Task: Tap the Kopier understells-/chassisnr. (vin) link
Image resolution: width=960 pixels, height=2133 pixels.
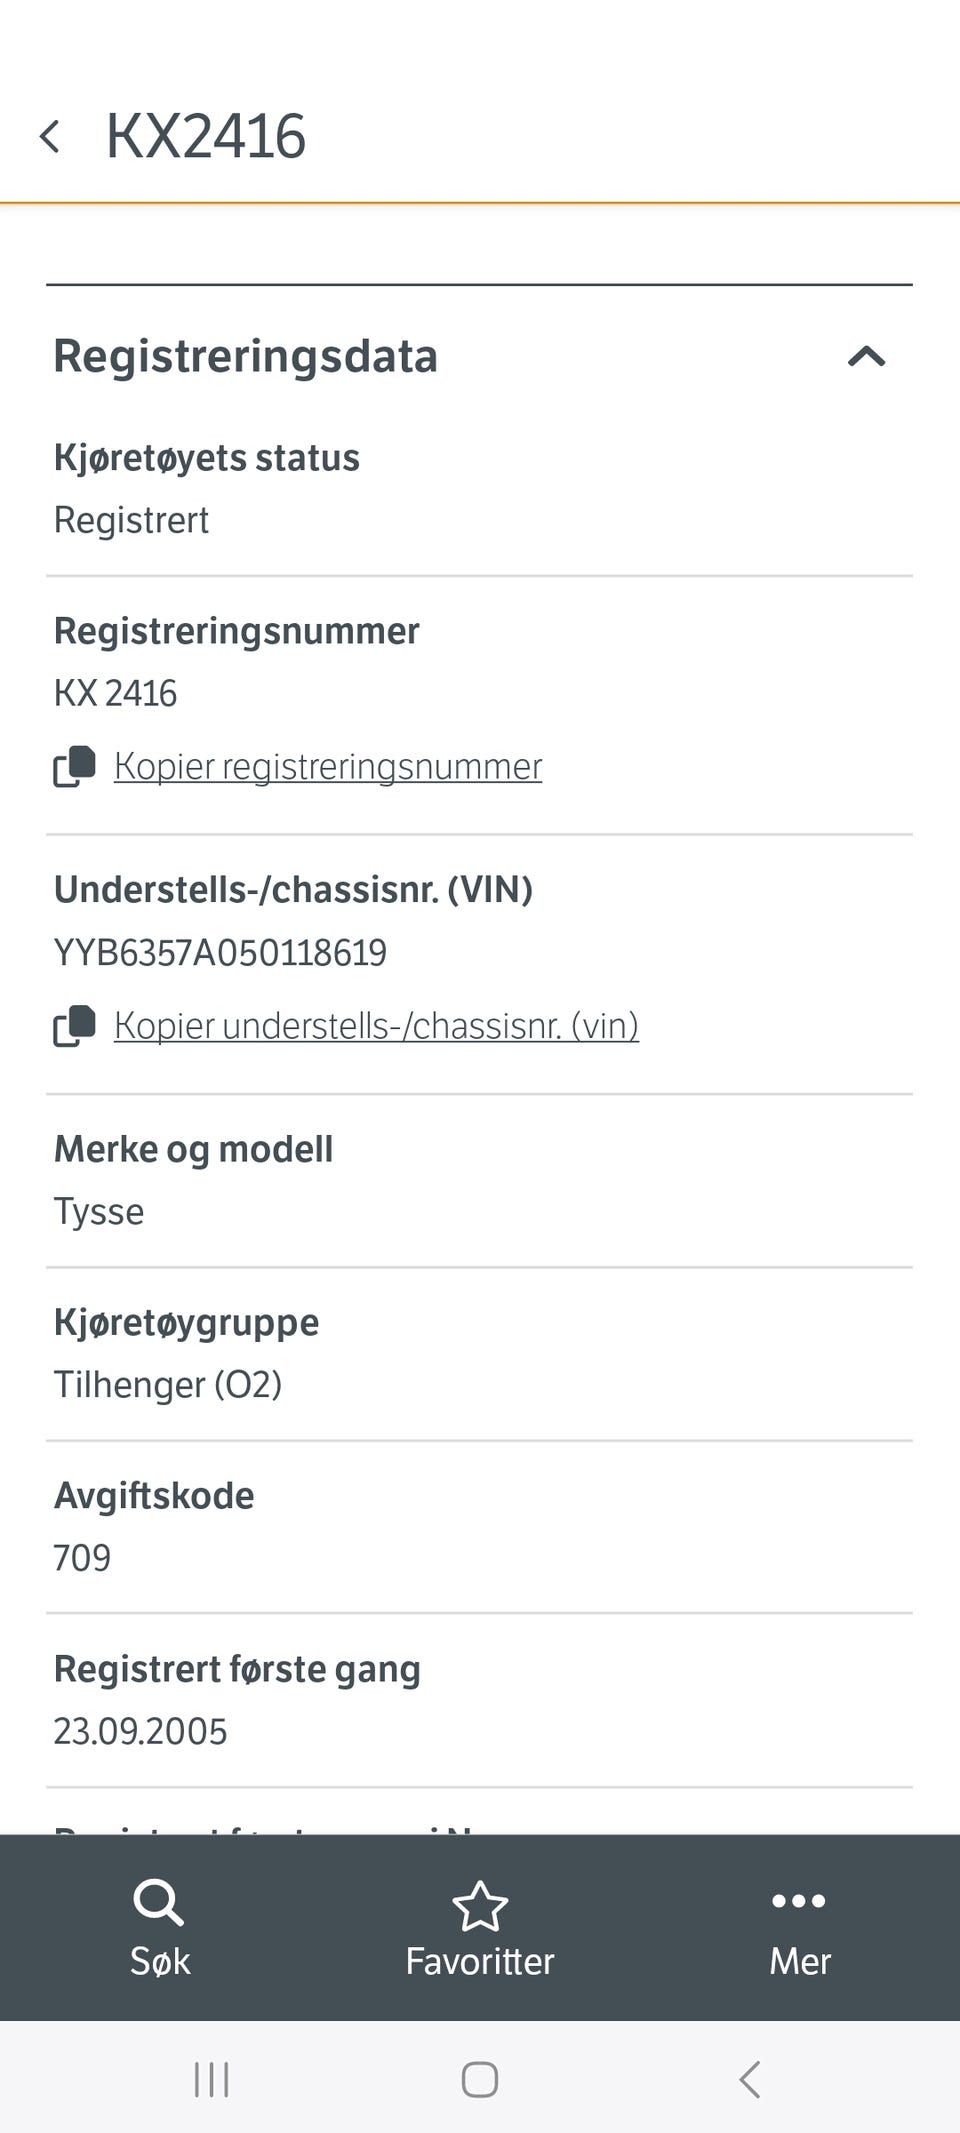Action: [376, 1026]
